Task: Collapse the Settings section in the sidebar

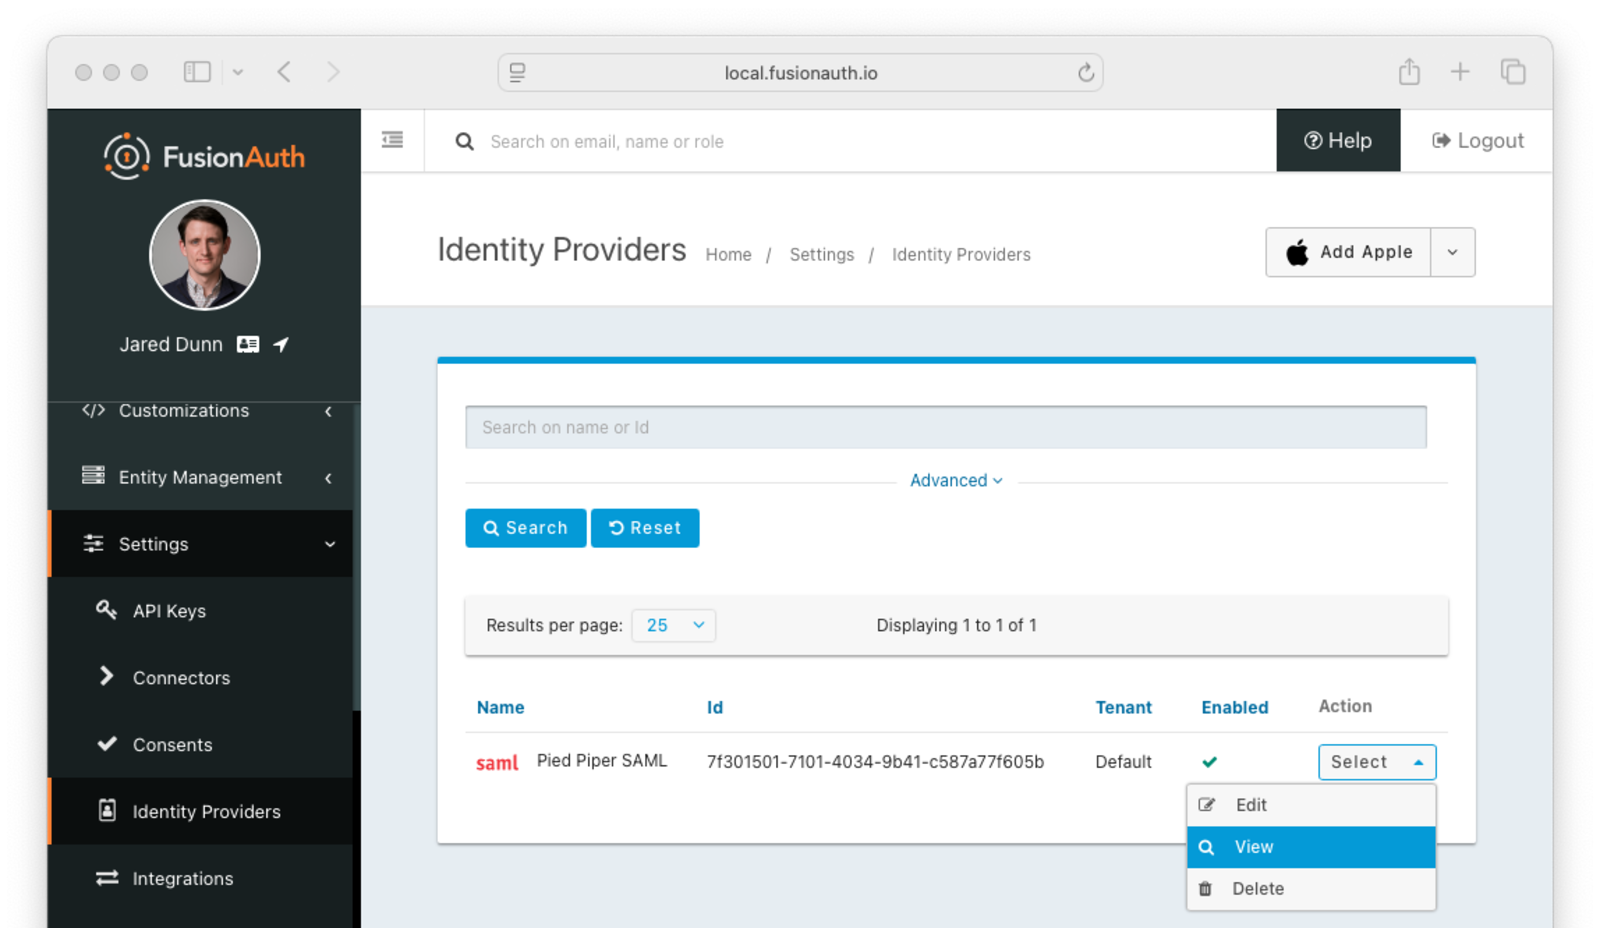Action: (x=330, y=544)
